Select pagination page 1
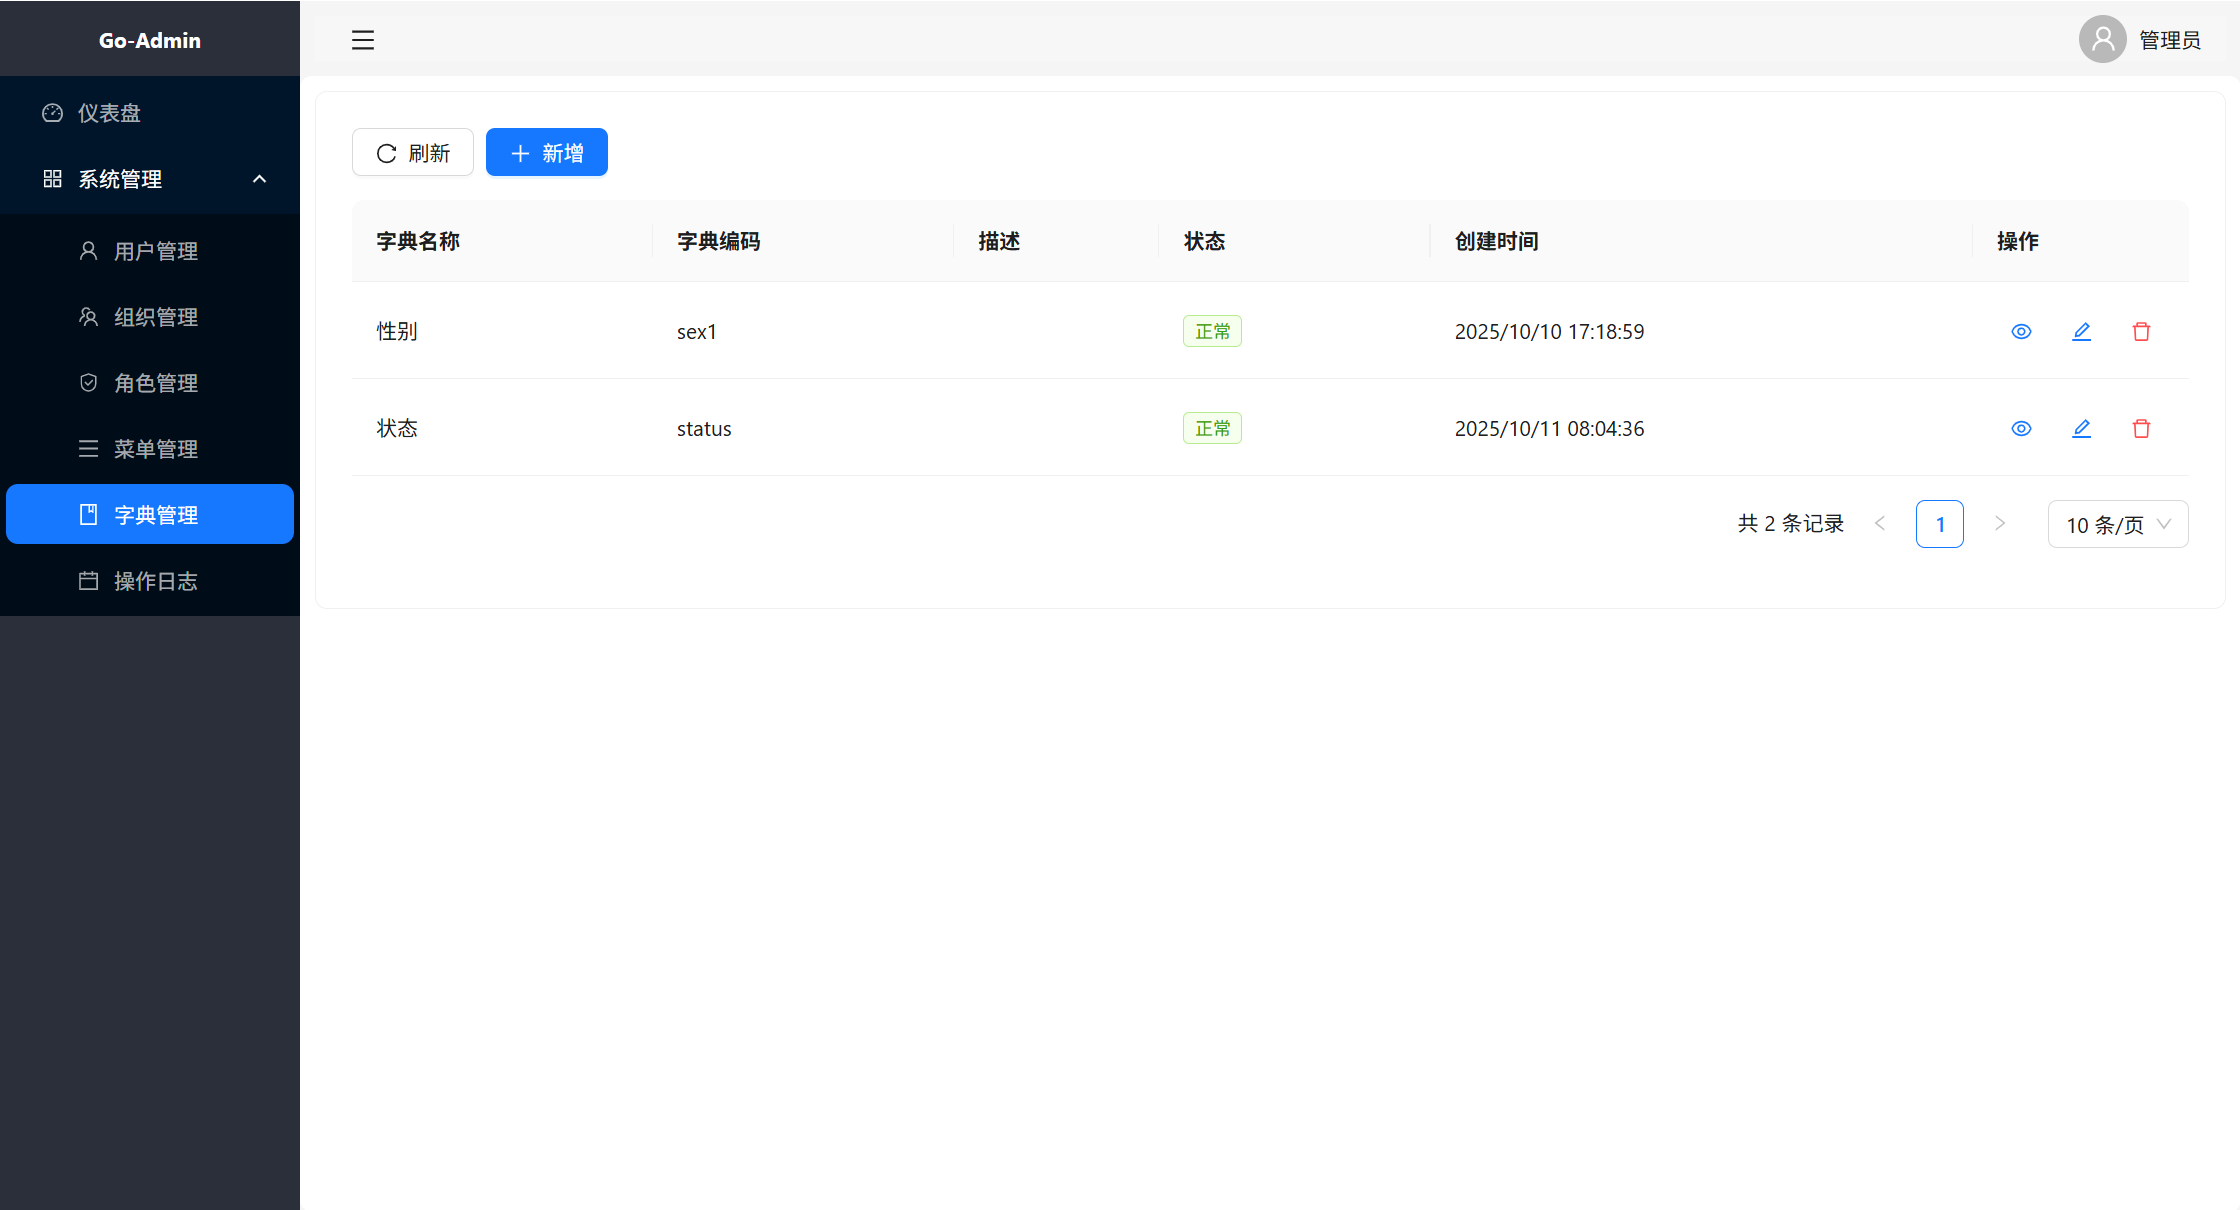Screen dimensions: 2240x1210 (x=1939, y=524)
